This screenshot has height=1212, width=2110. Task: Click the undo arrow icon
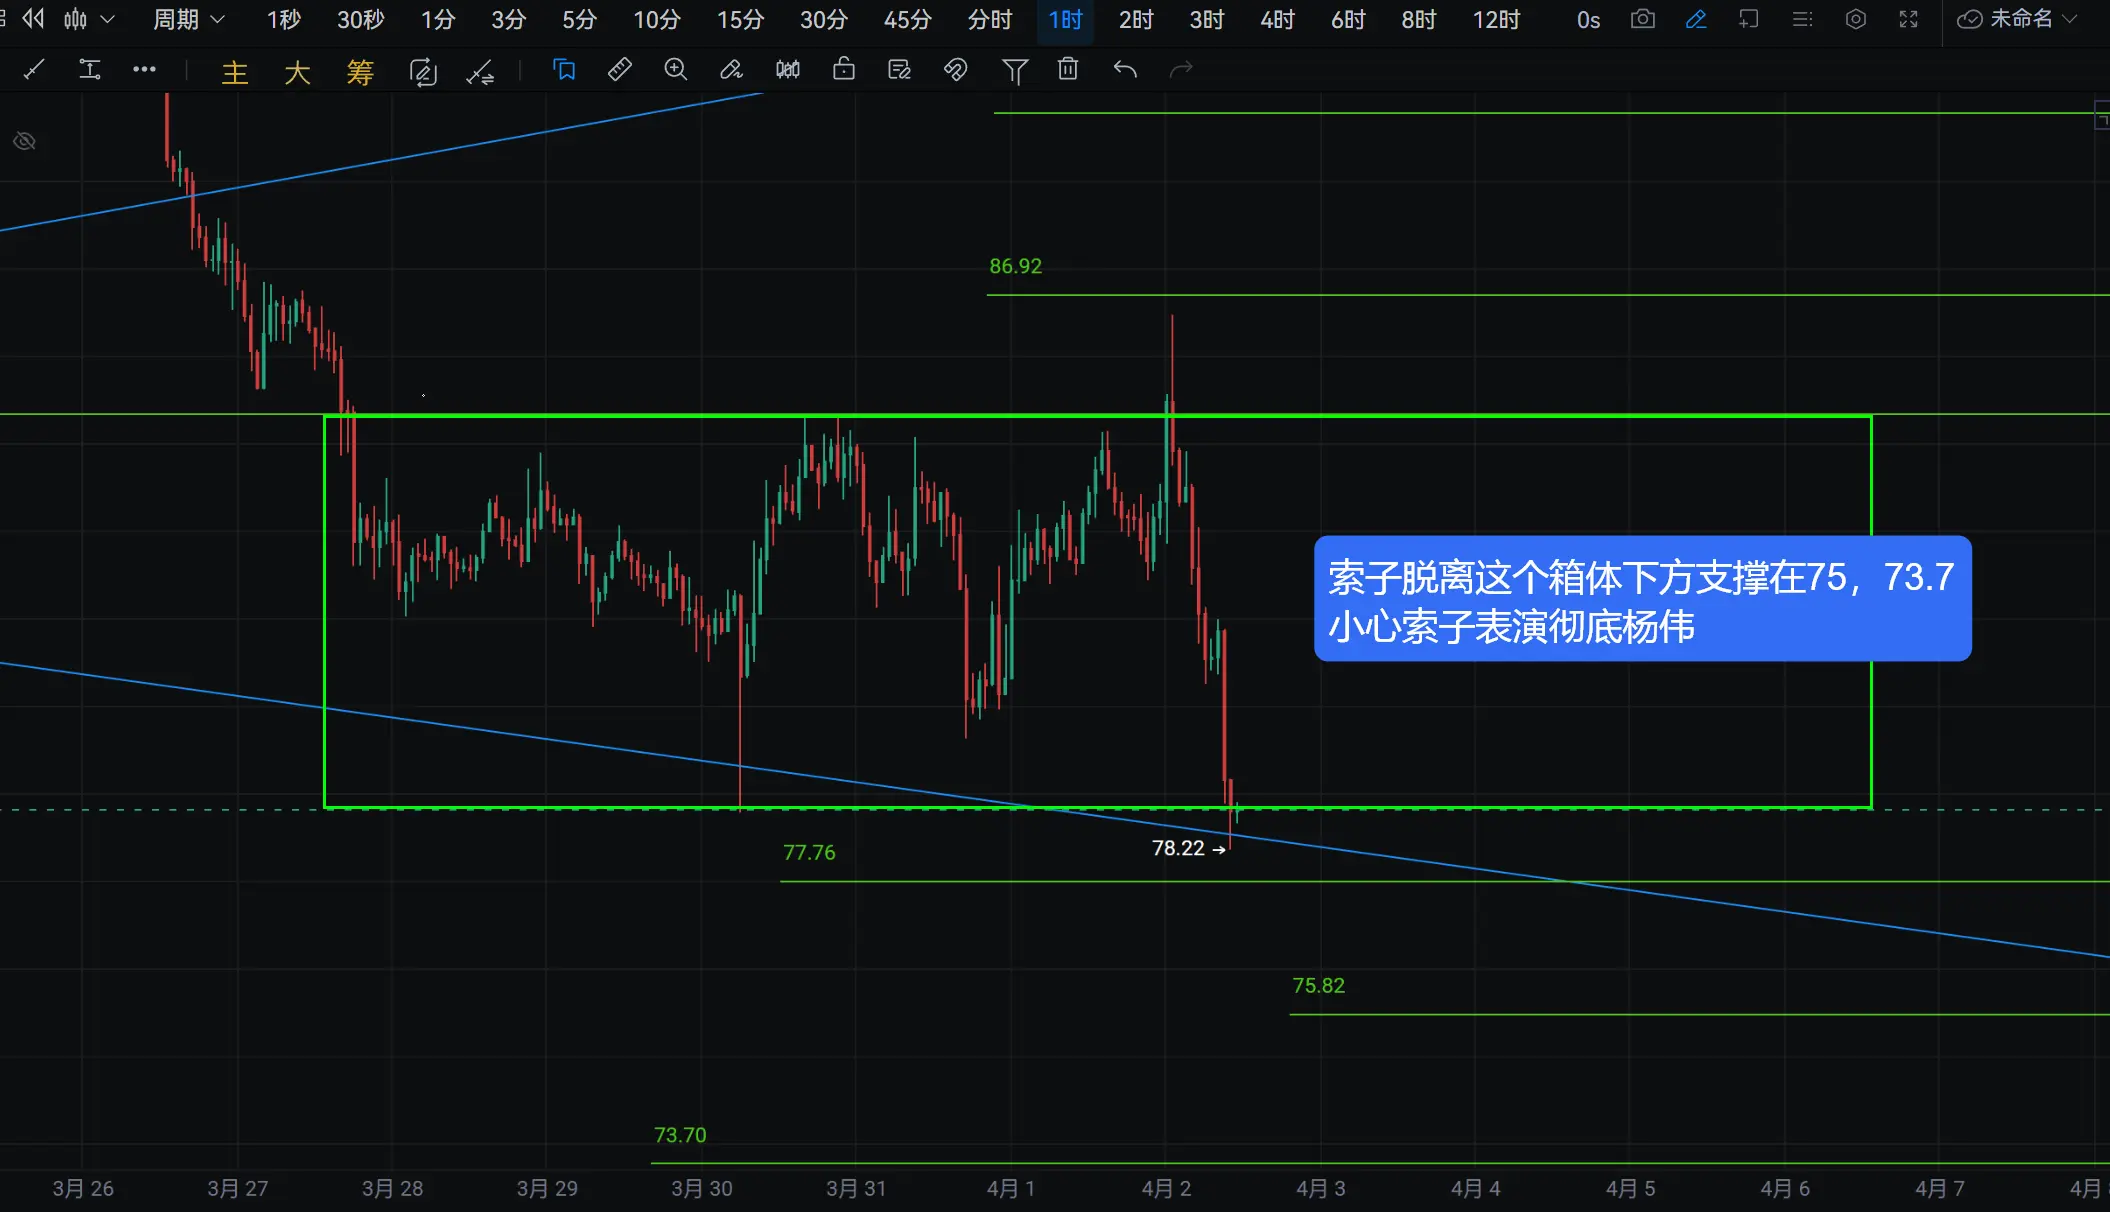coord(1125,69)
